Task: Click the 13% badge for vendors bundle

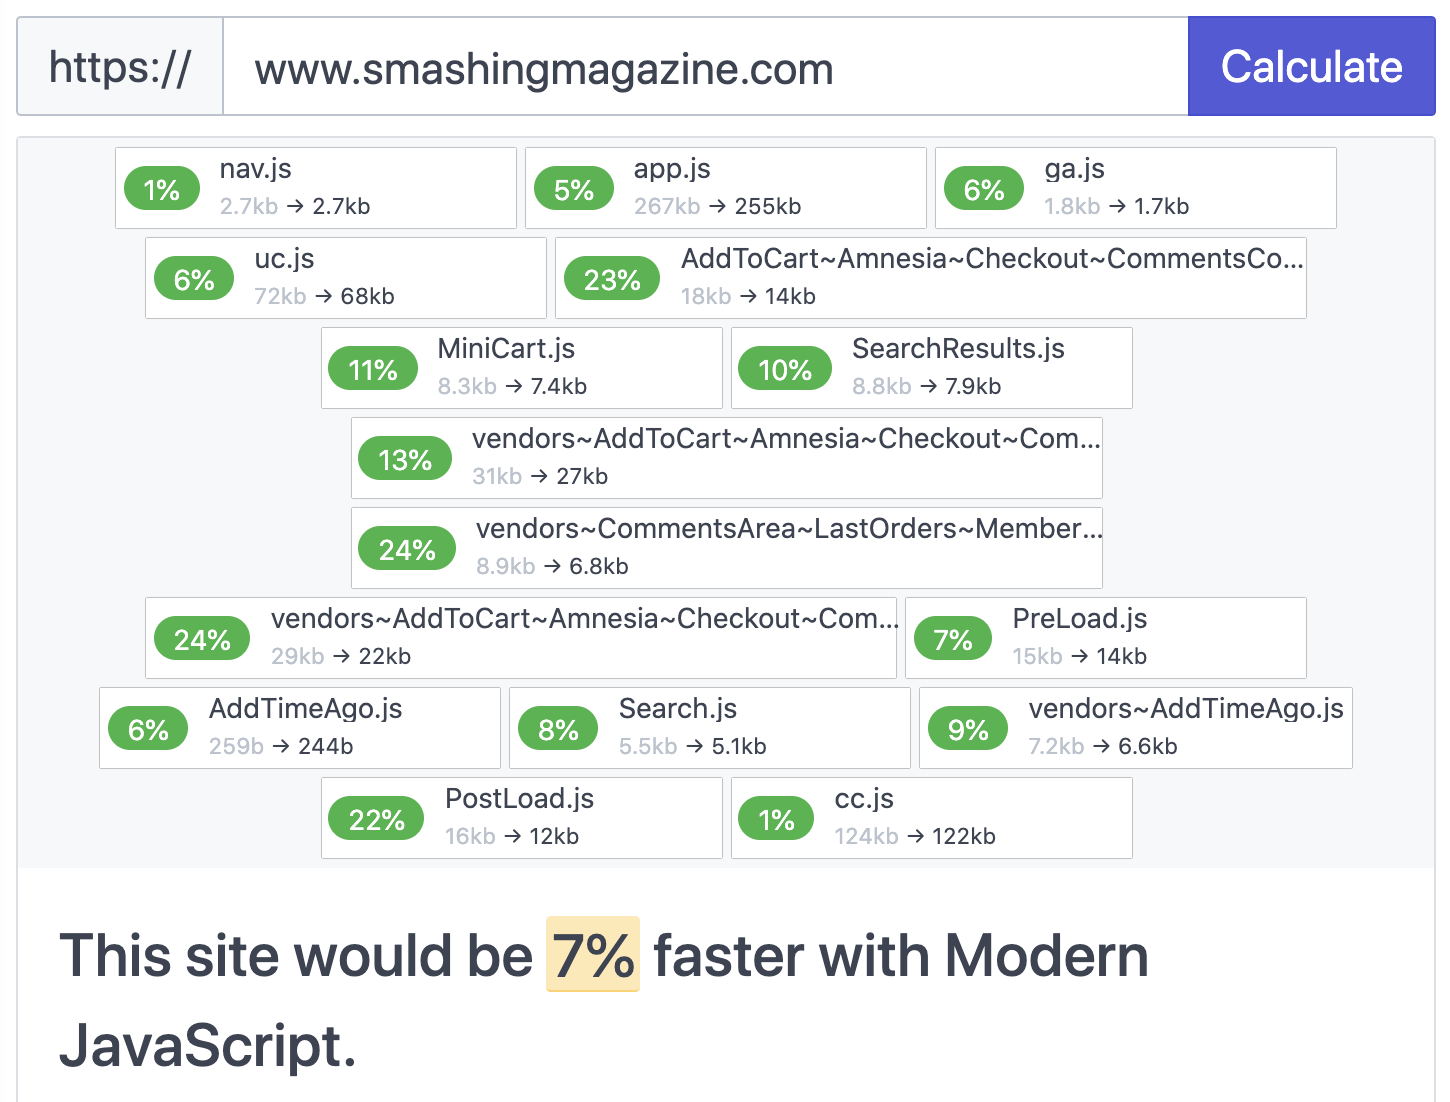Action: [x=405, y=459]
